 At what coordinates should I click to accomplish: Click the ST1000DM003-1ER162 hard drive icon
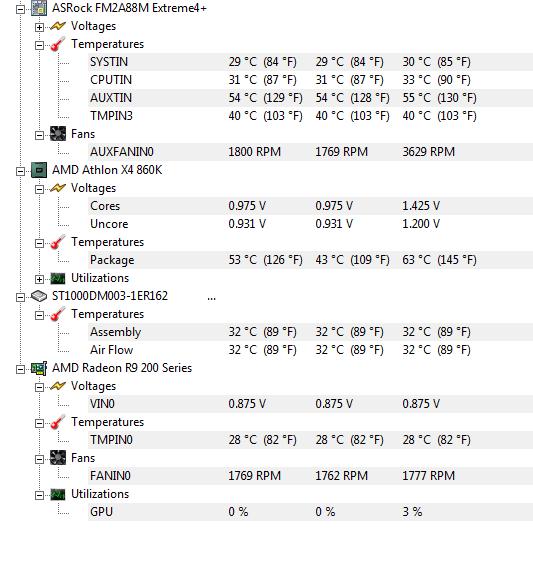coord(39,296)
